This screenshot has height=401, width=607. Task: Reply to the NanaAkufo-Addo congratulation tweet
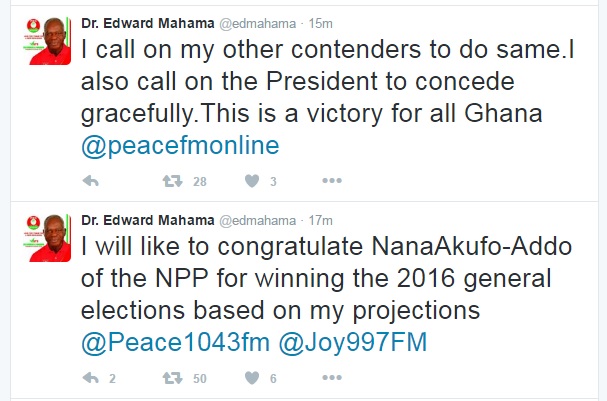click(x=90, y=378)
